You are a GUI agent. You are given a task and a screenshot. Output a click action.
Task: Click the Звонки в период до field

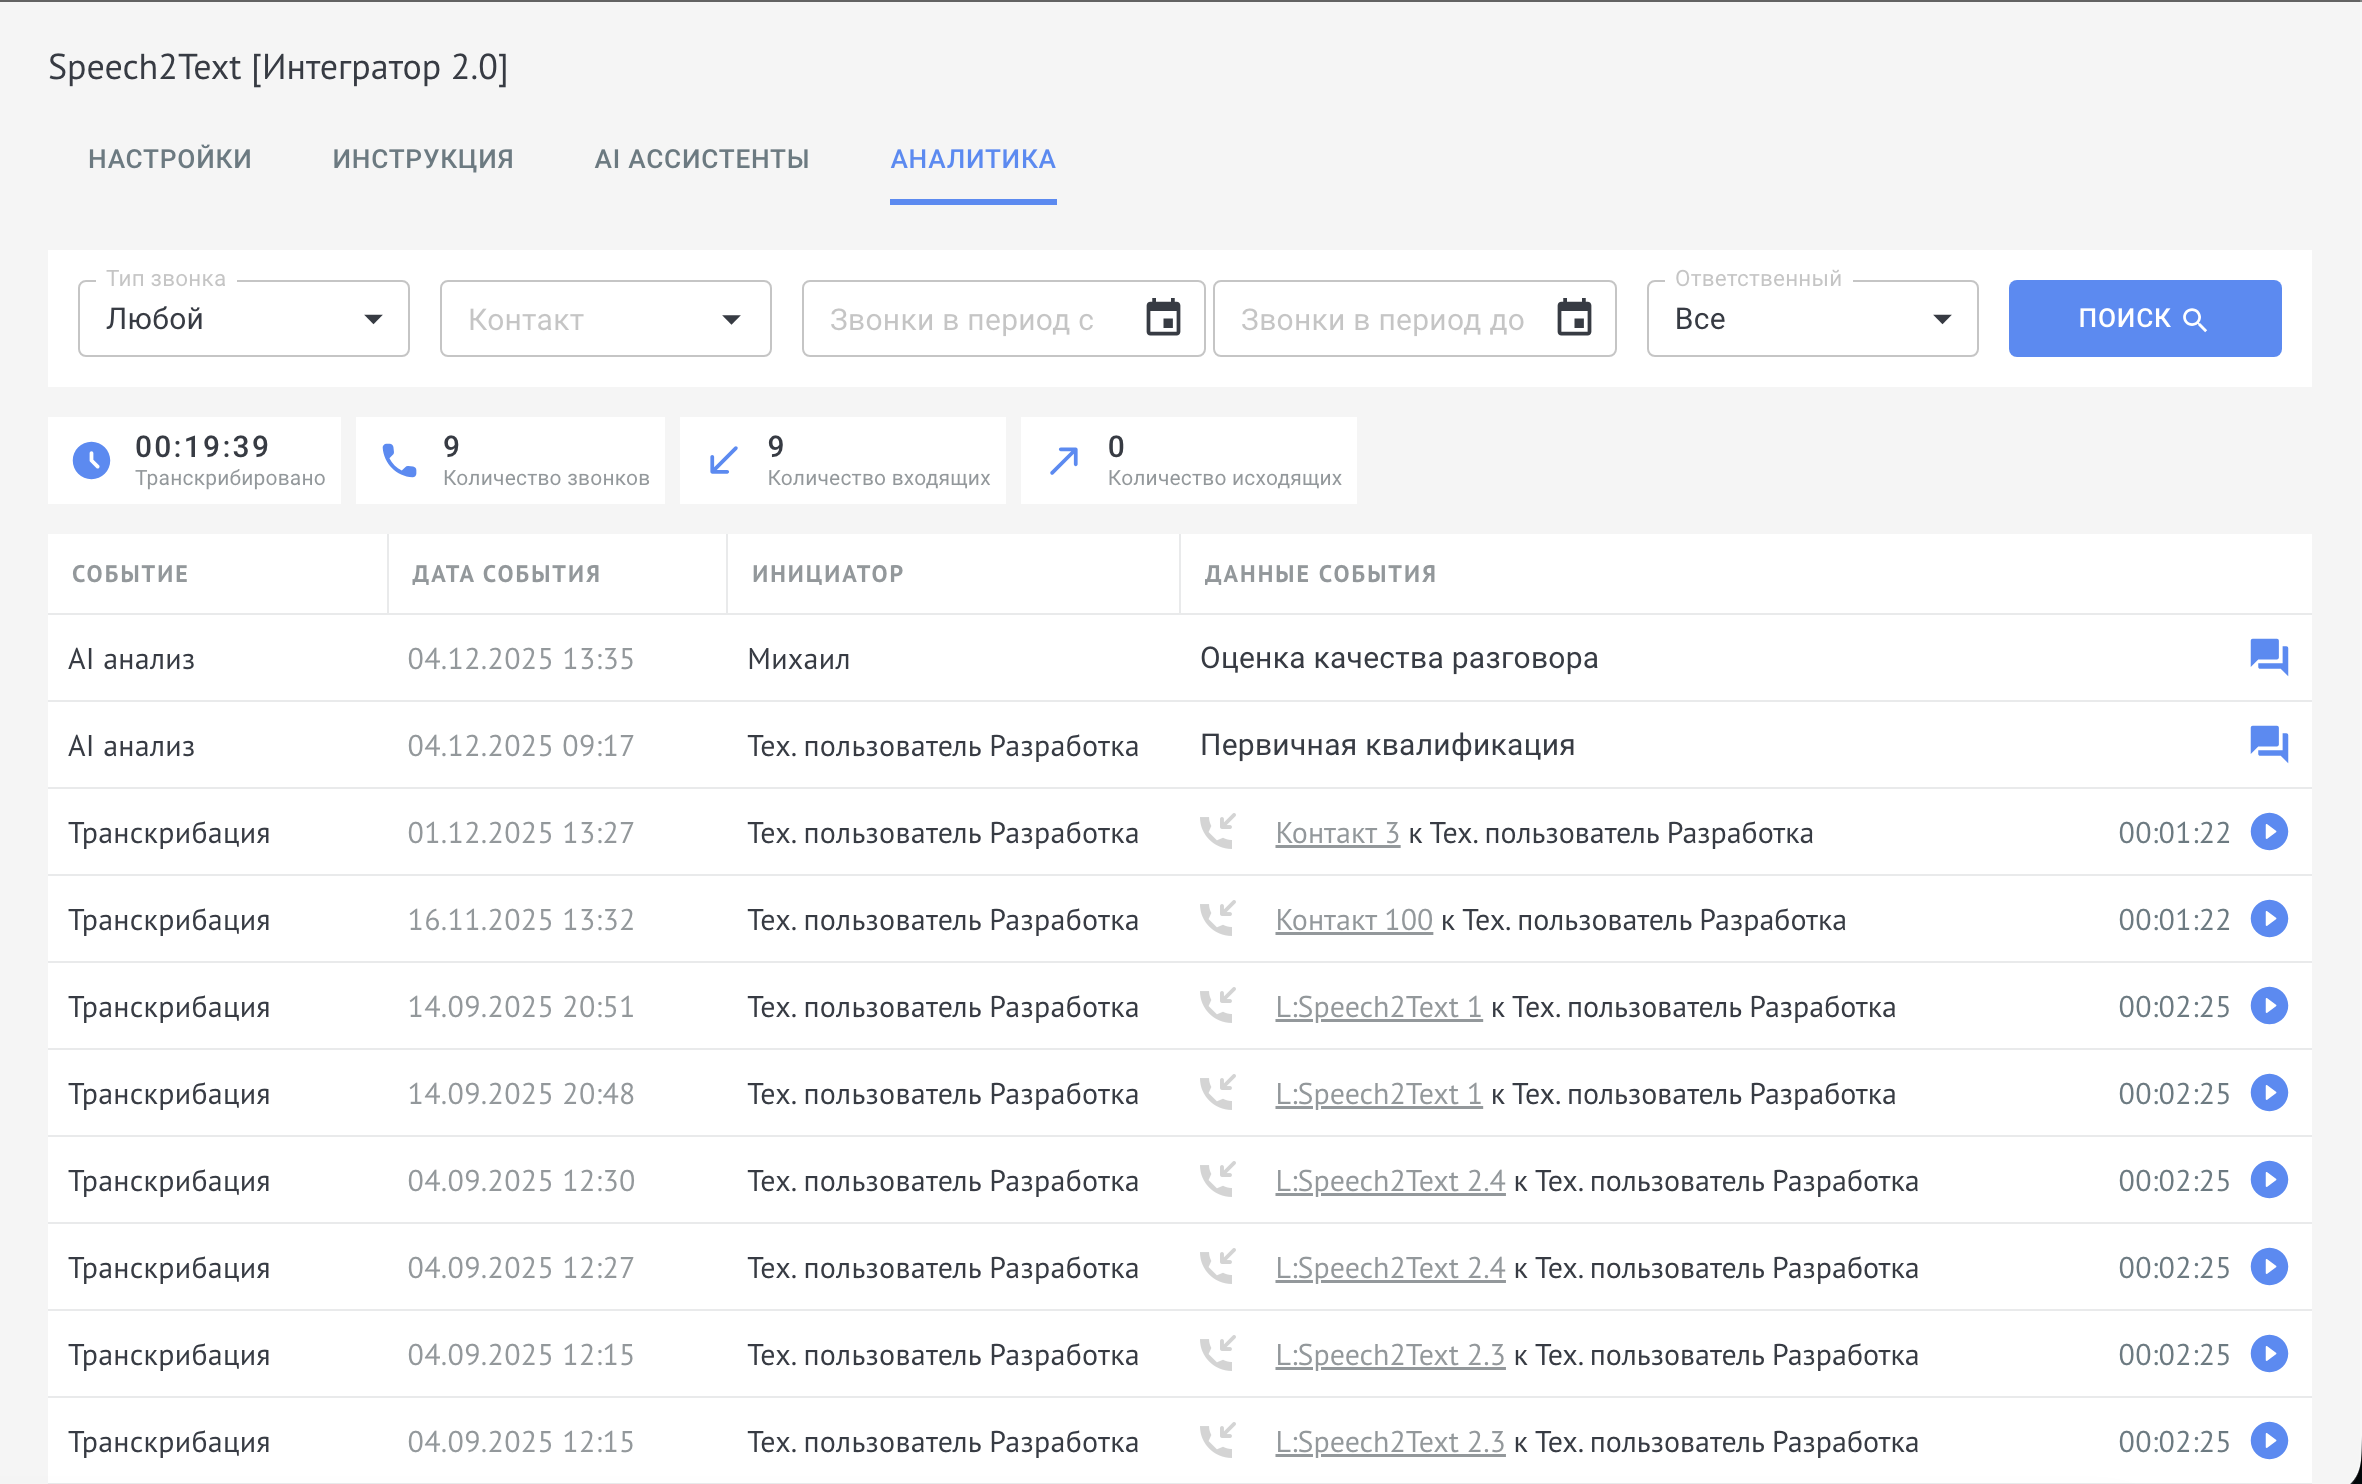pos(1384,319)
